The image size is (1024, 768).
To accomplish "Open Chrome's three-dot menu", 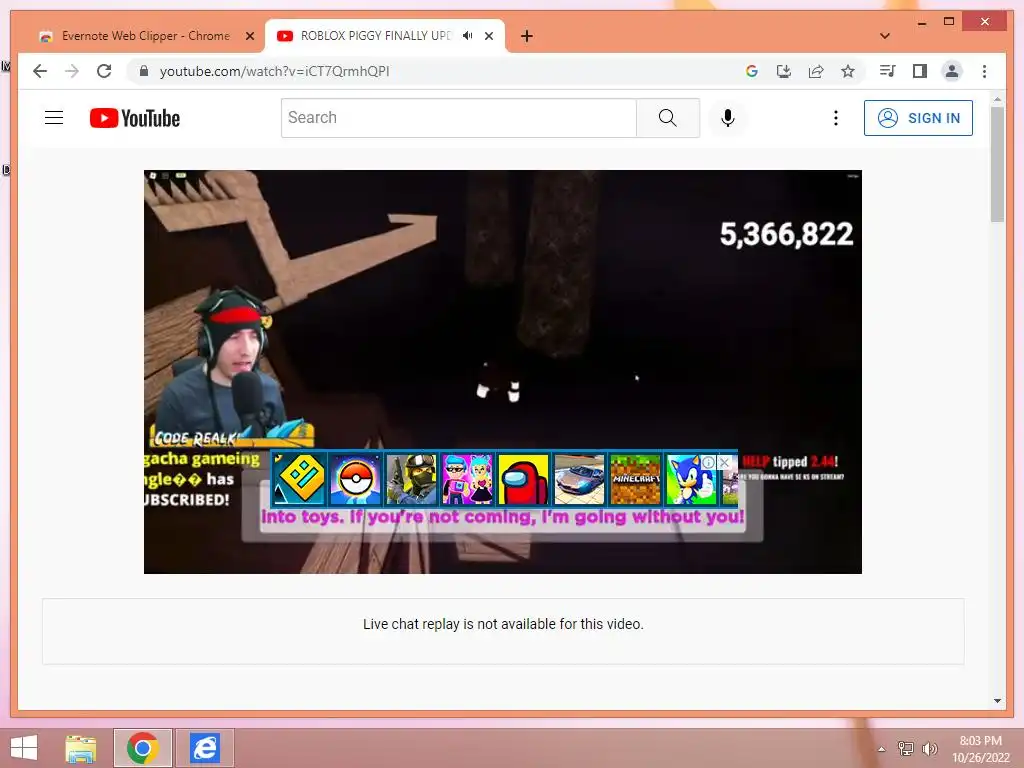I will point(984,71).
